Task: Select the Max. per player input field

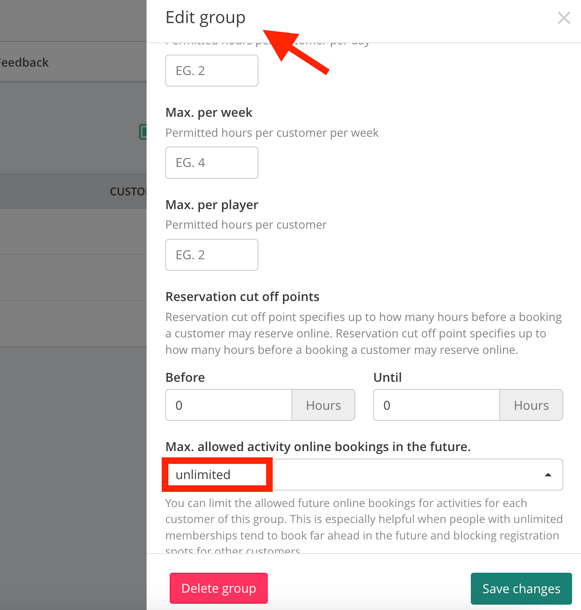Action: point(212,255)
